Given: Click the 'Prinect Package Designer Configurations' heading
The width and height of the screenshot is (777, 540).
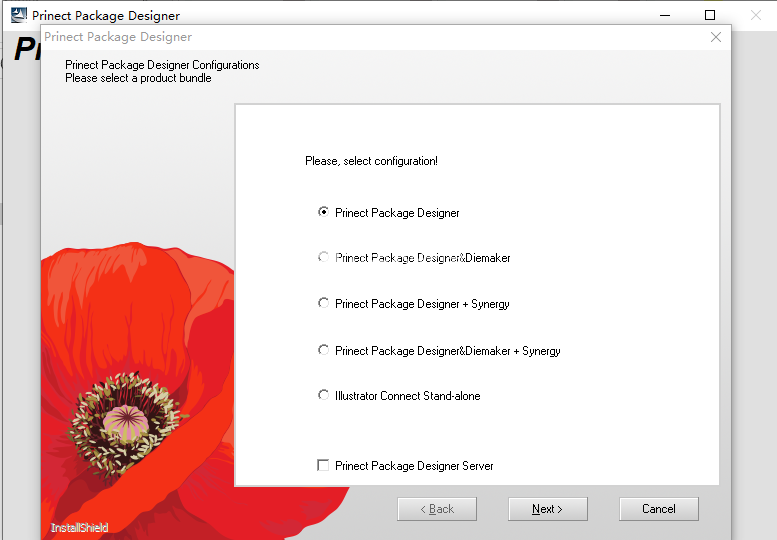Looking at the screenshot, I should tap(162, 65).
